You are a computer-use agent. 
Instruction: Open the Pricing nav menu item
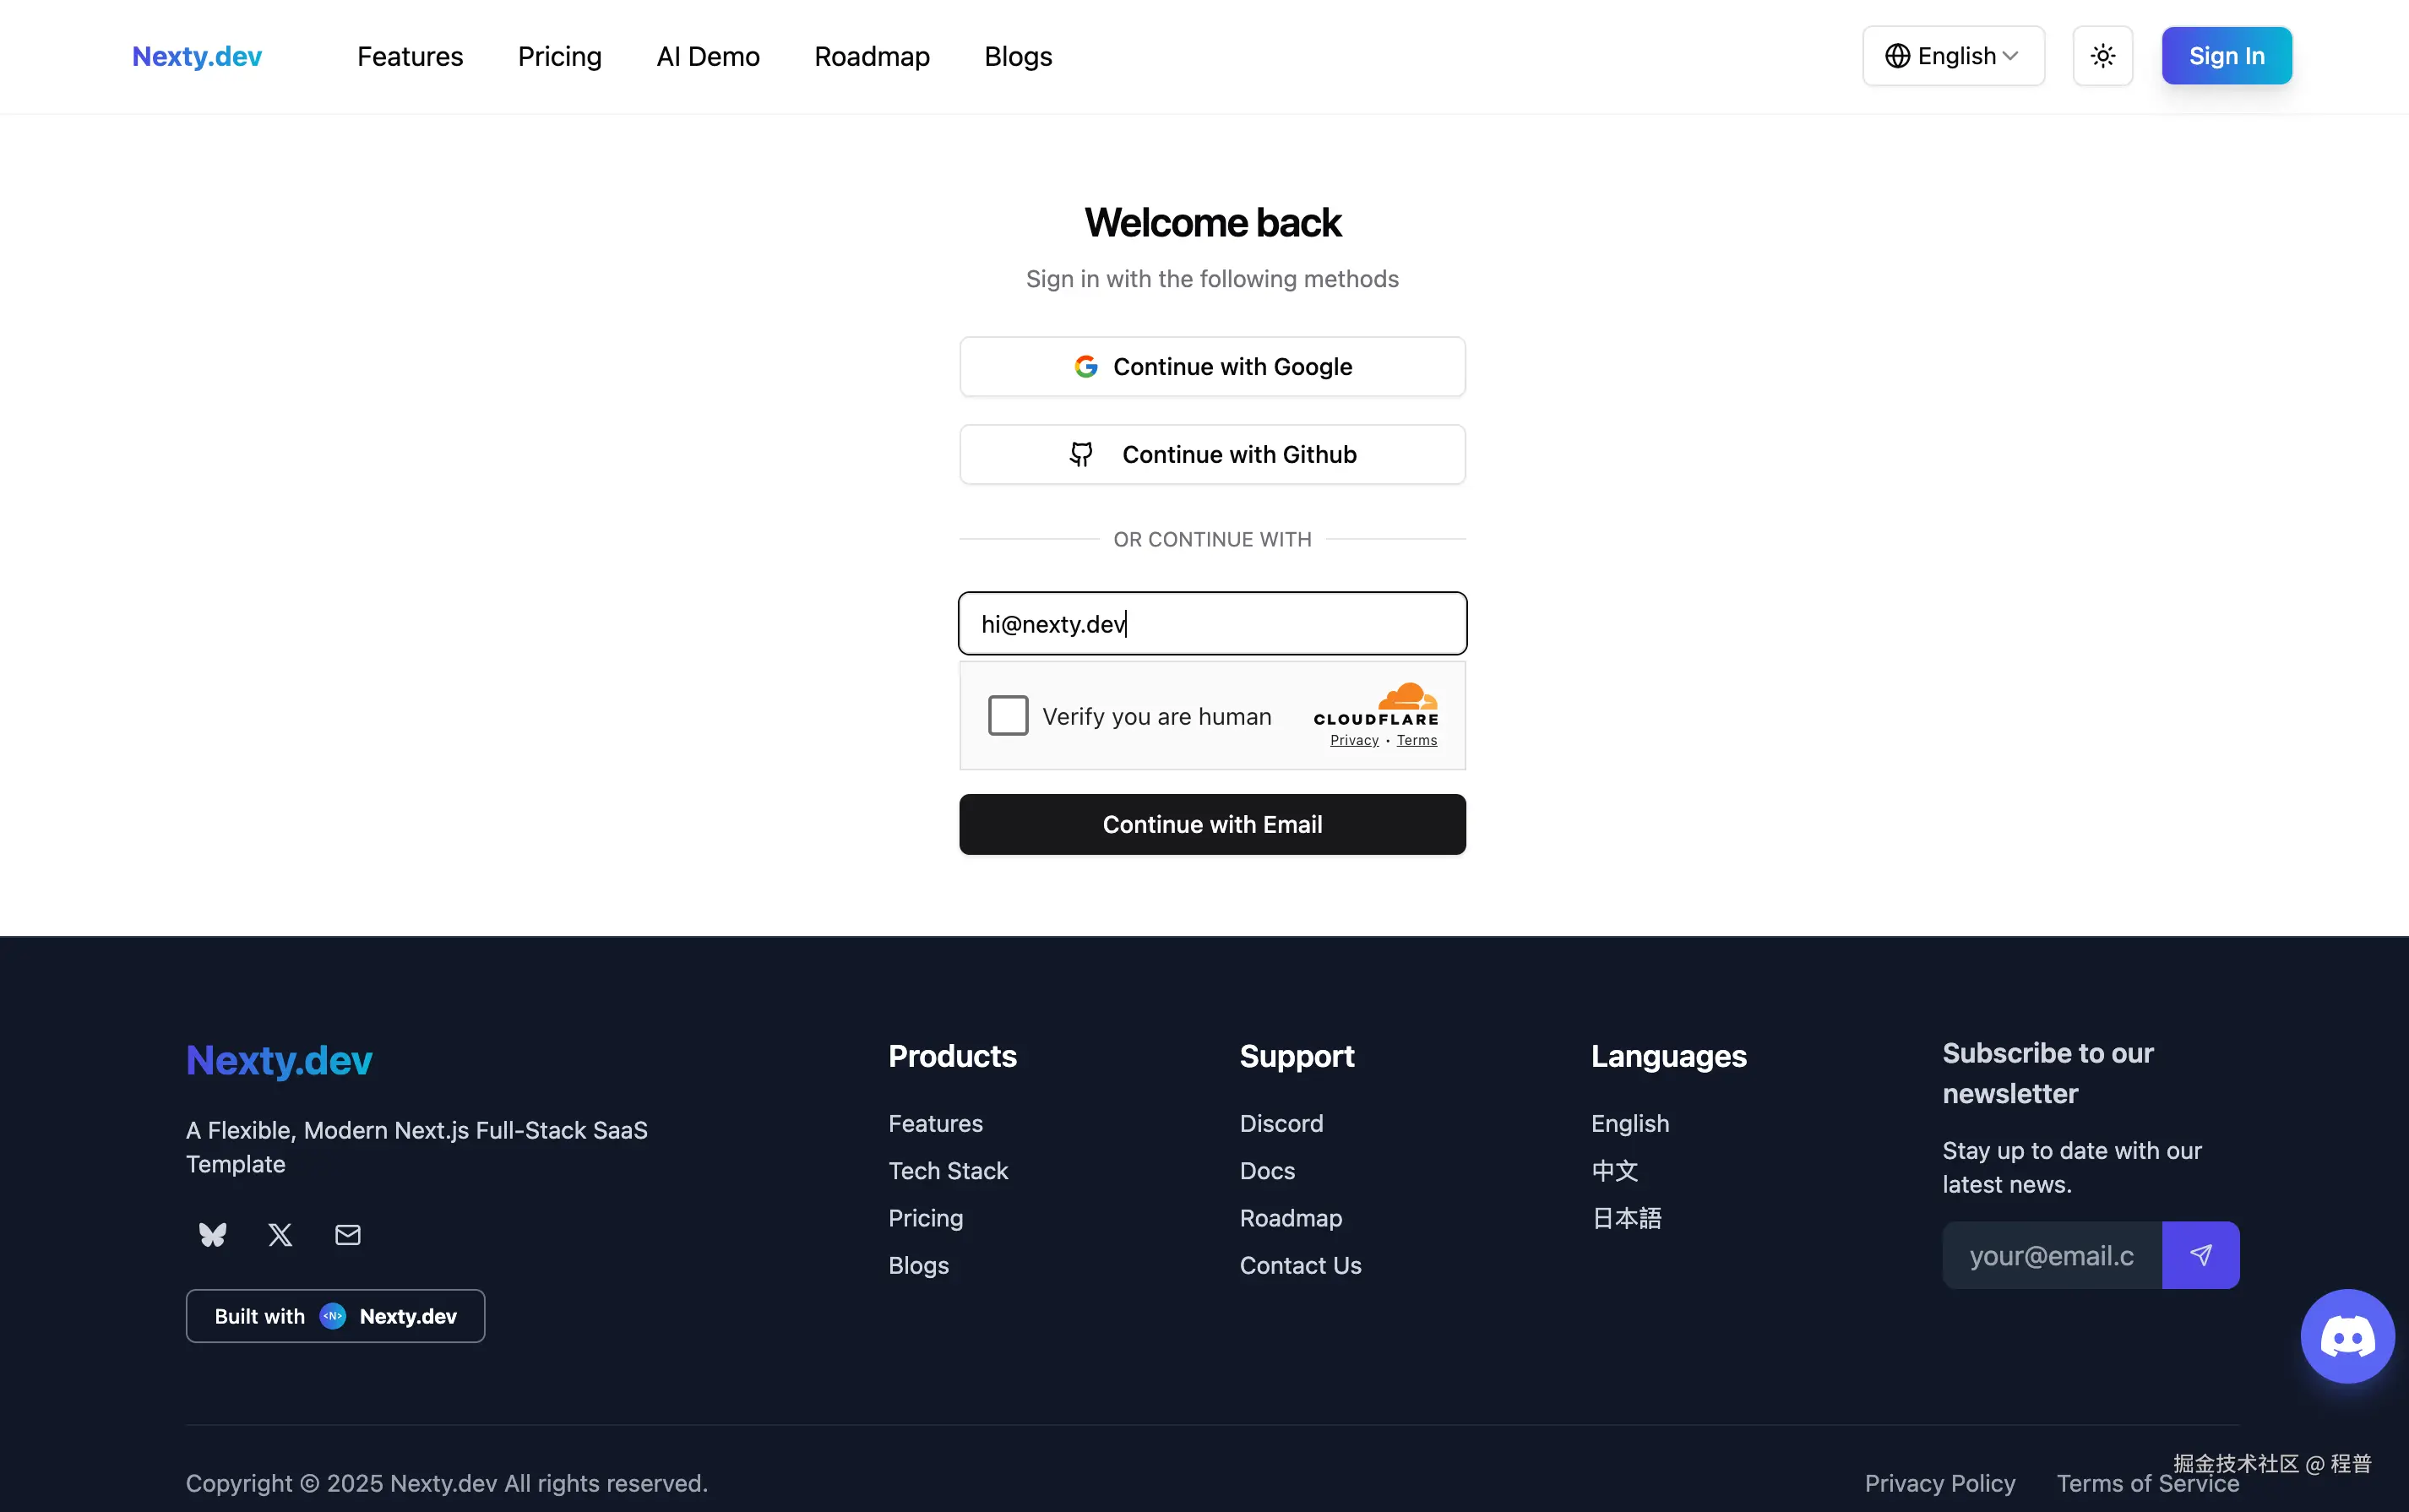click(559, 56)
